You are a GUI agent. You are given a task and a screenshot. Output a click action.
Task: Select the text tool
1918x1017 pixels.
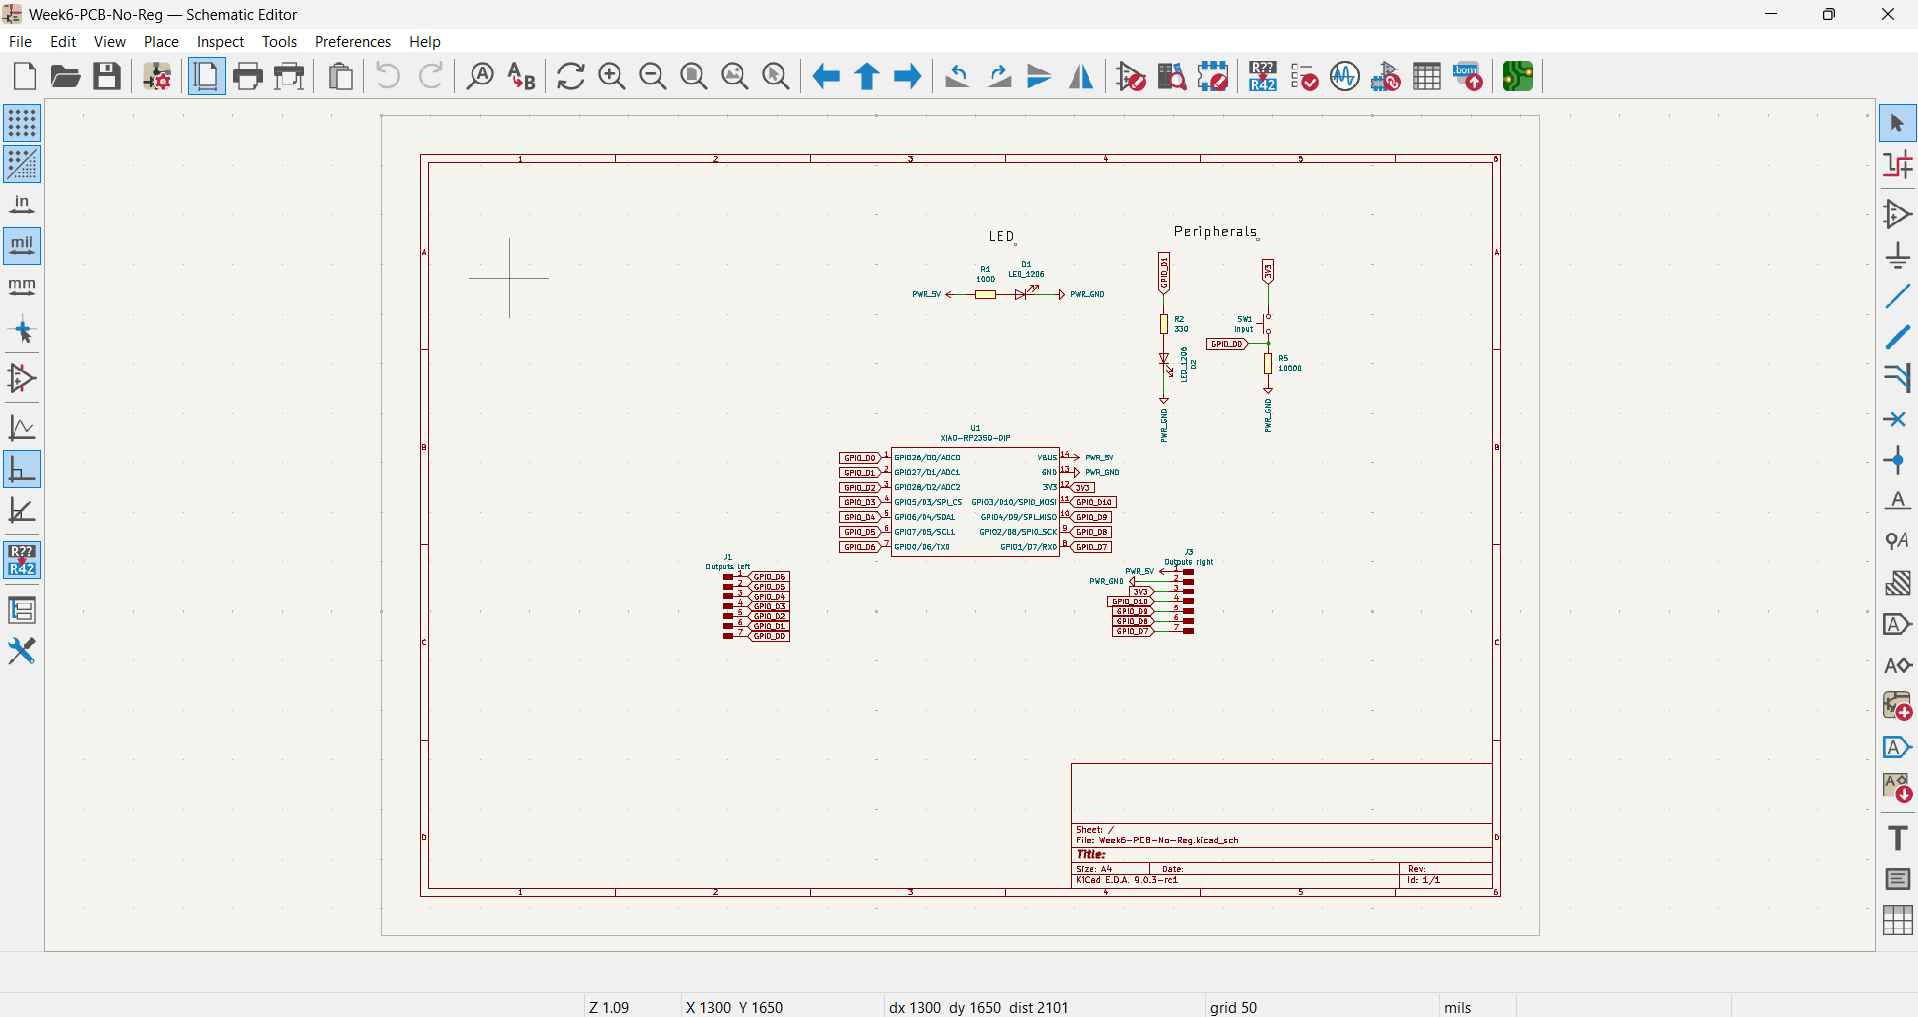1897,838
